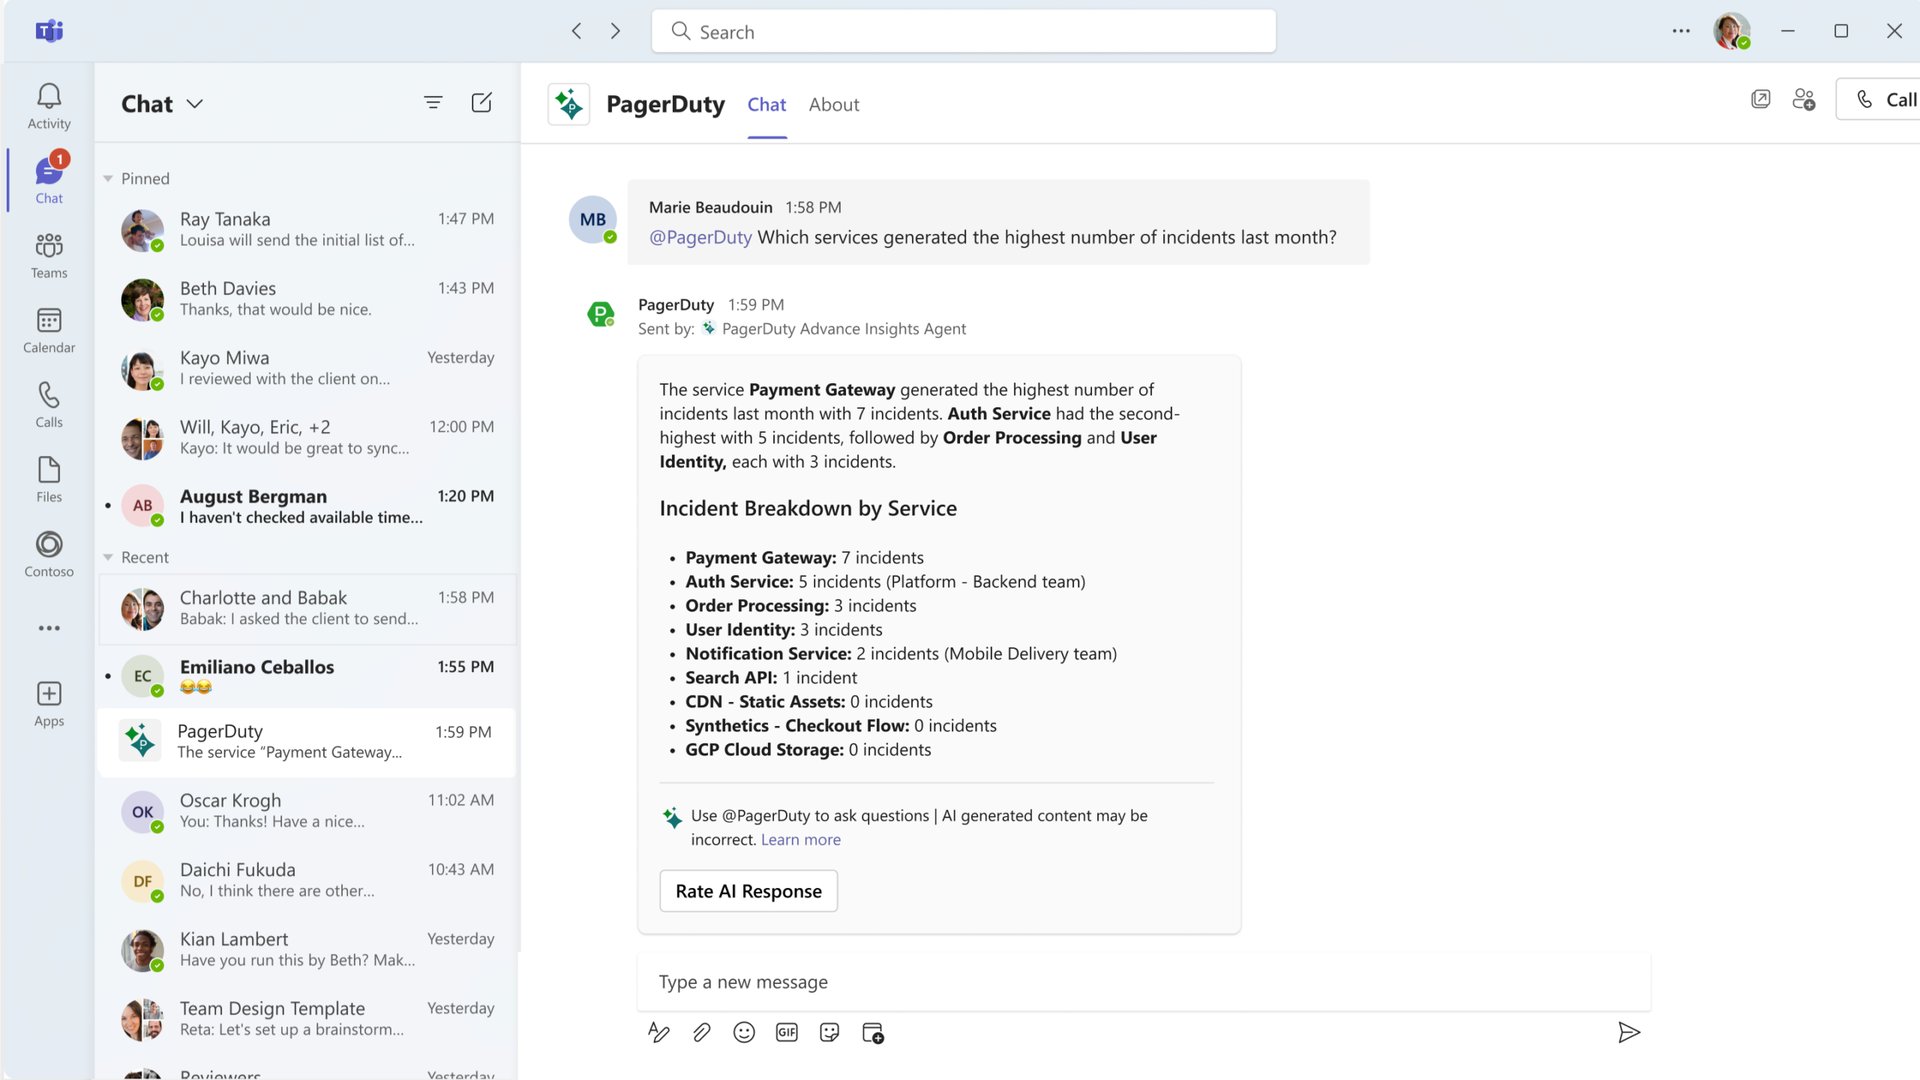Click Rate AI Response
Screen dimensions: 1920x1080
point(749,891)
